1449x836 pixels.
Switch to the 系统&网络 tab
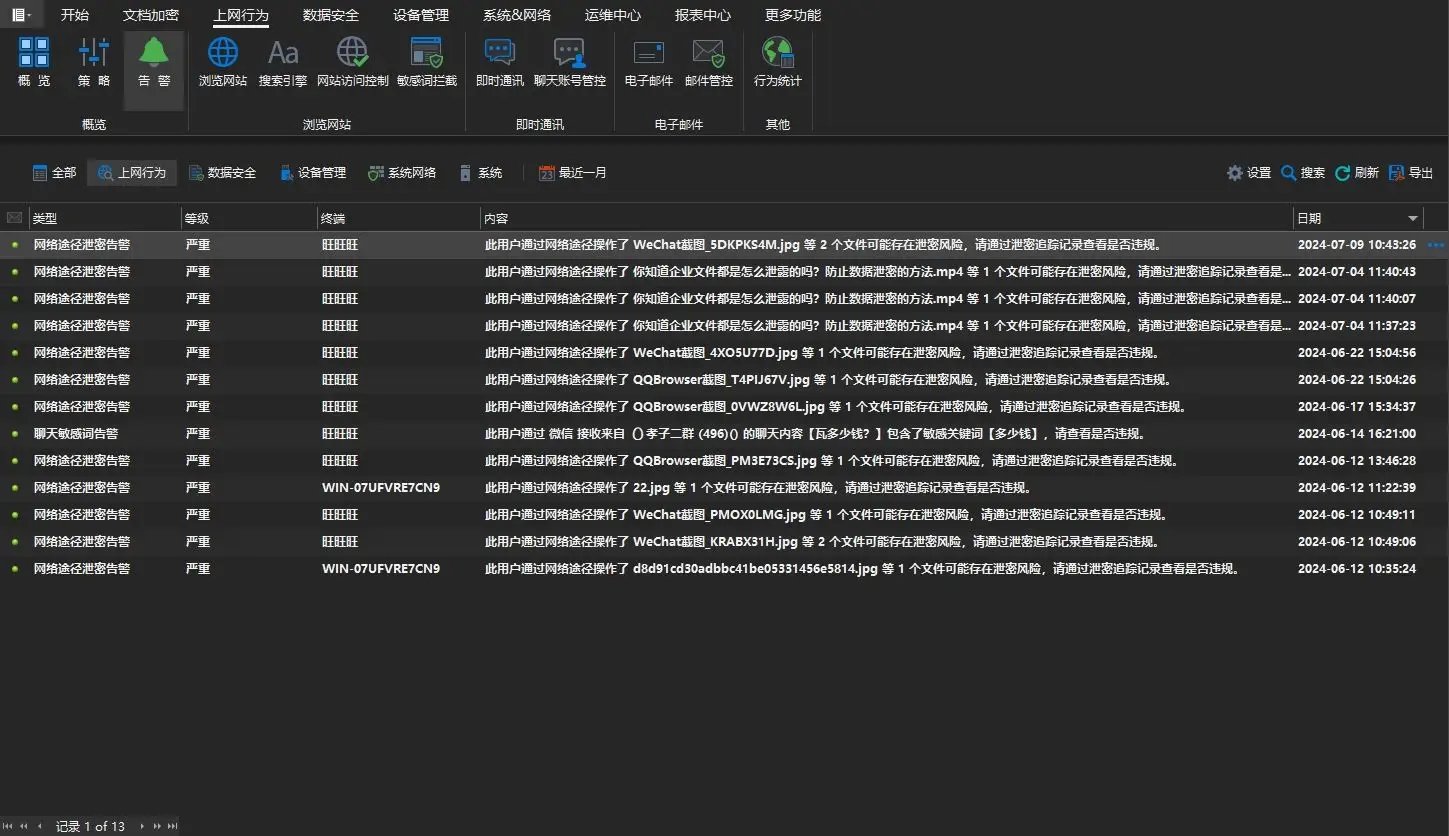click(x=516, y=15)
